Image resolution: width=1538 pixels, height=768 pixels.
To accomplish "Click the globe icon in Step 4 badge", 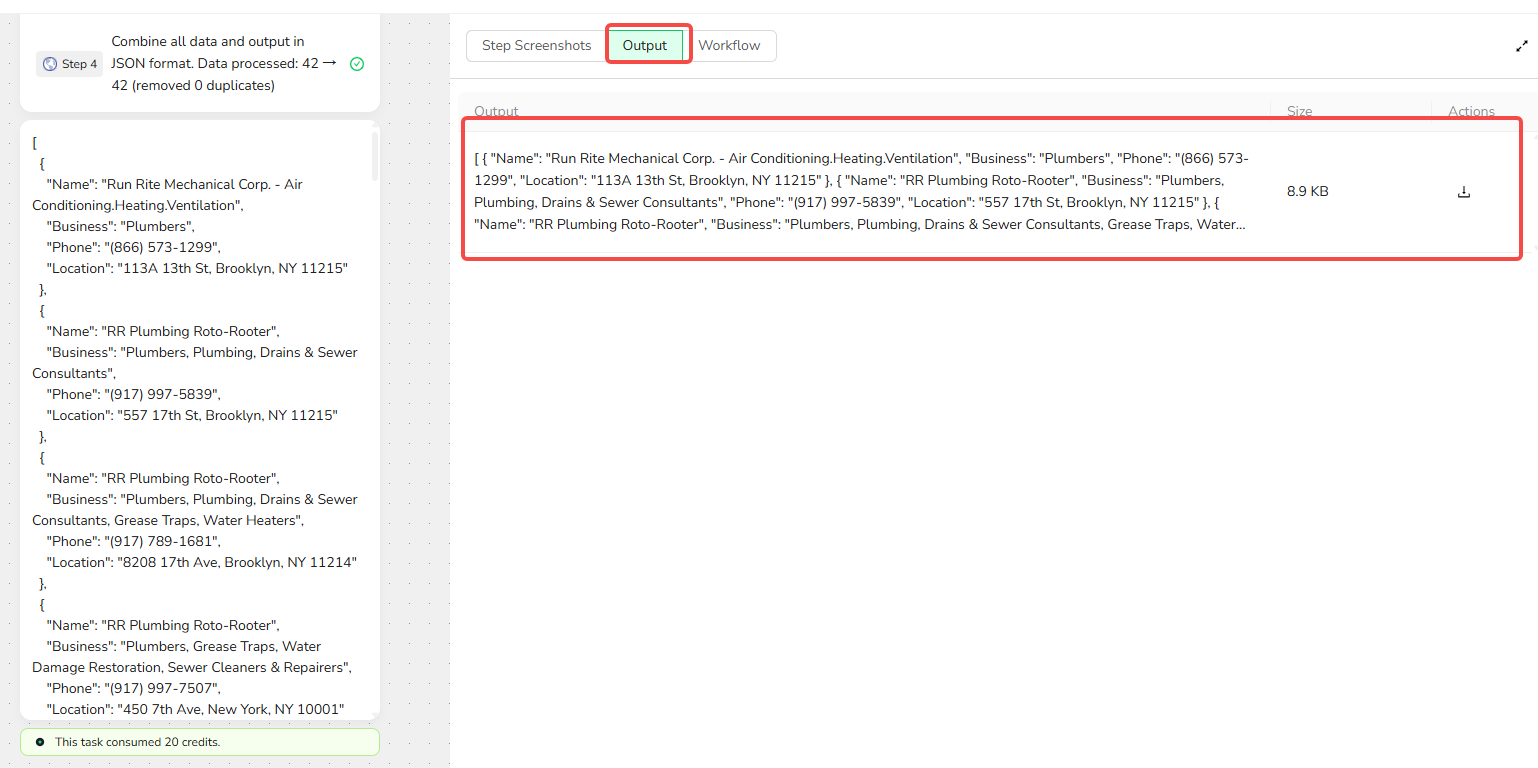I will [x=50, y=64].
